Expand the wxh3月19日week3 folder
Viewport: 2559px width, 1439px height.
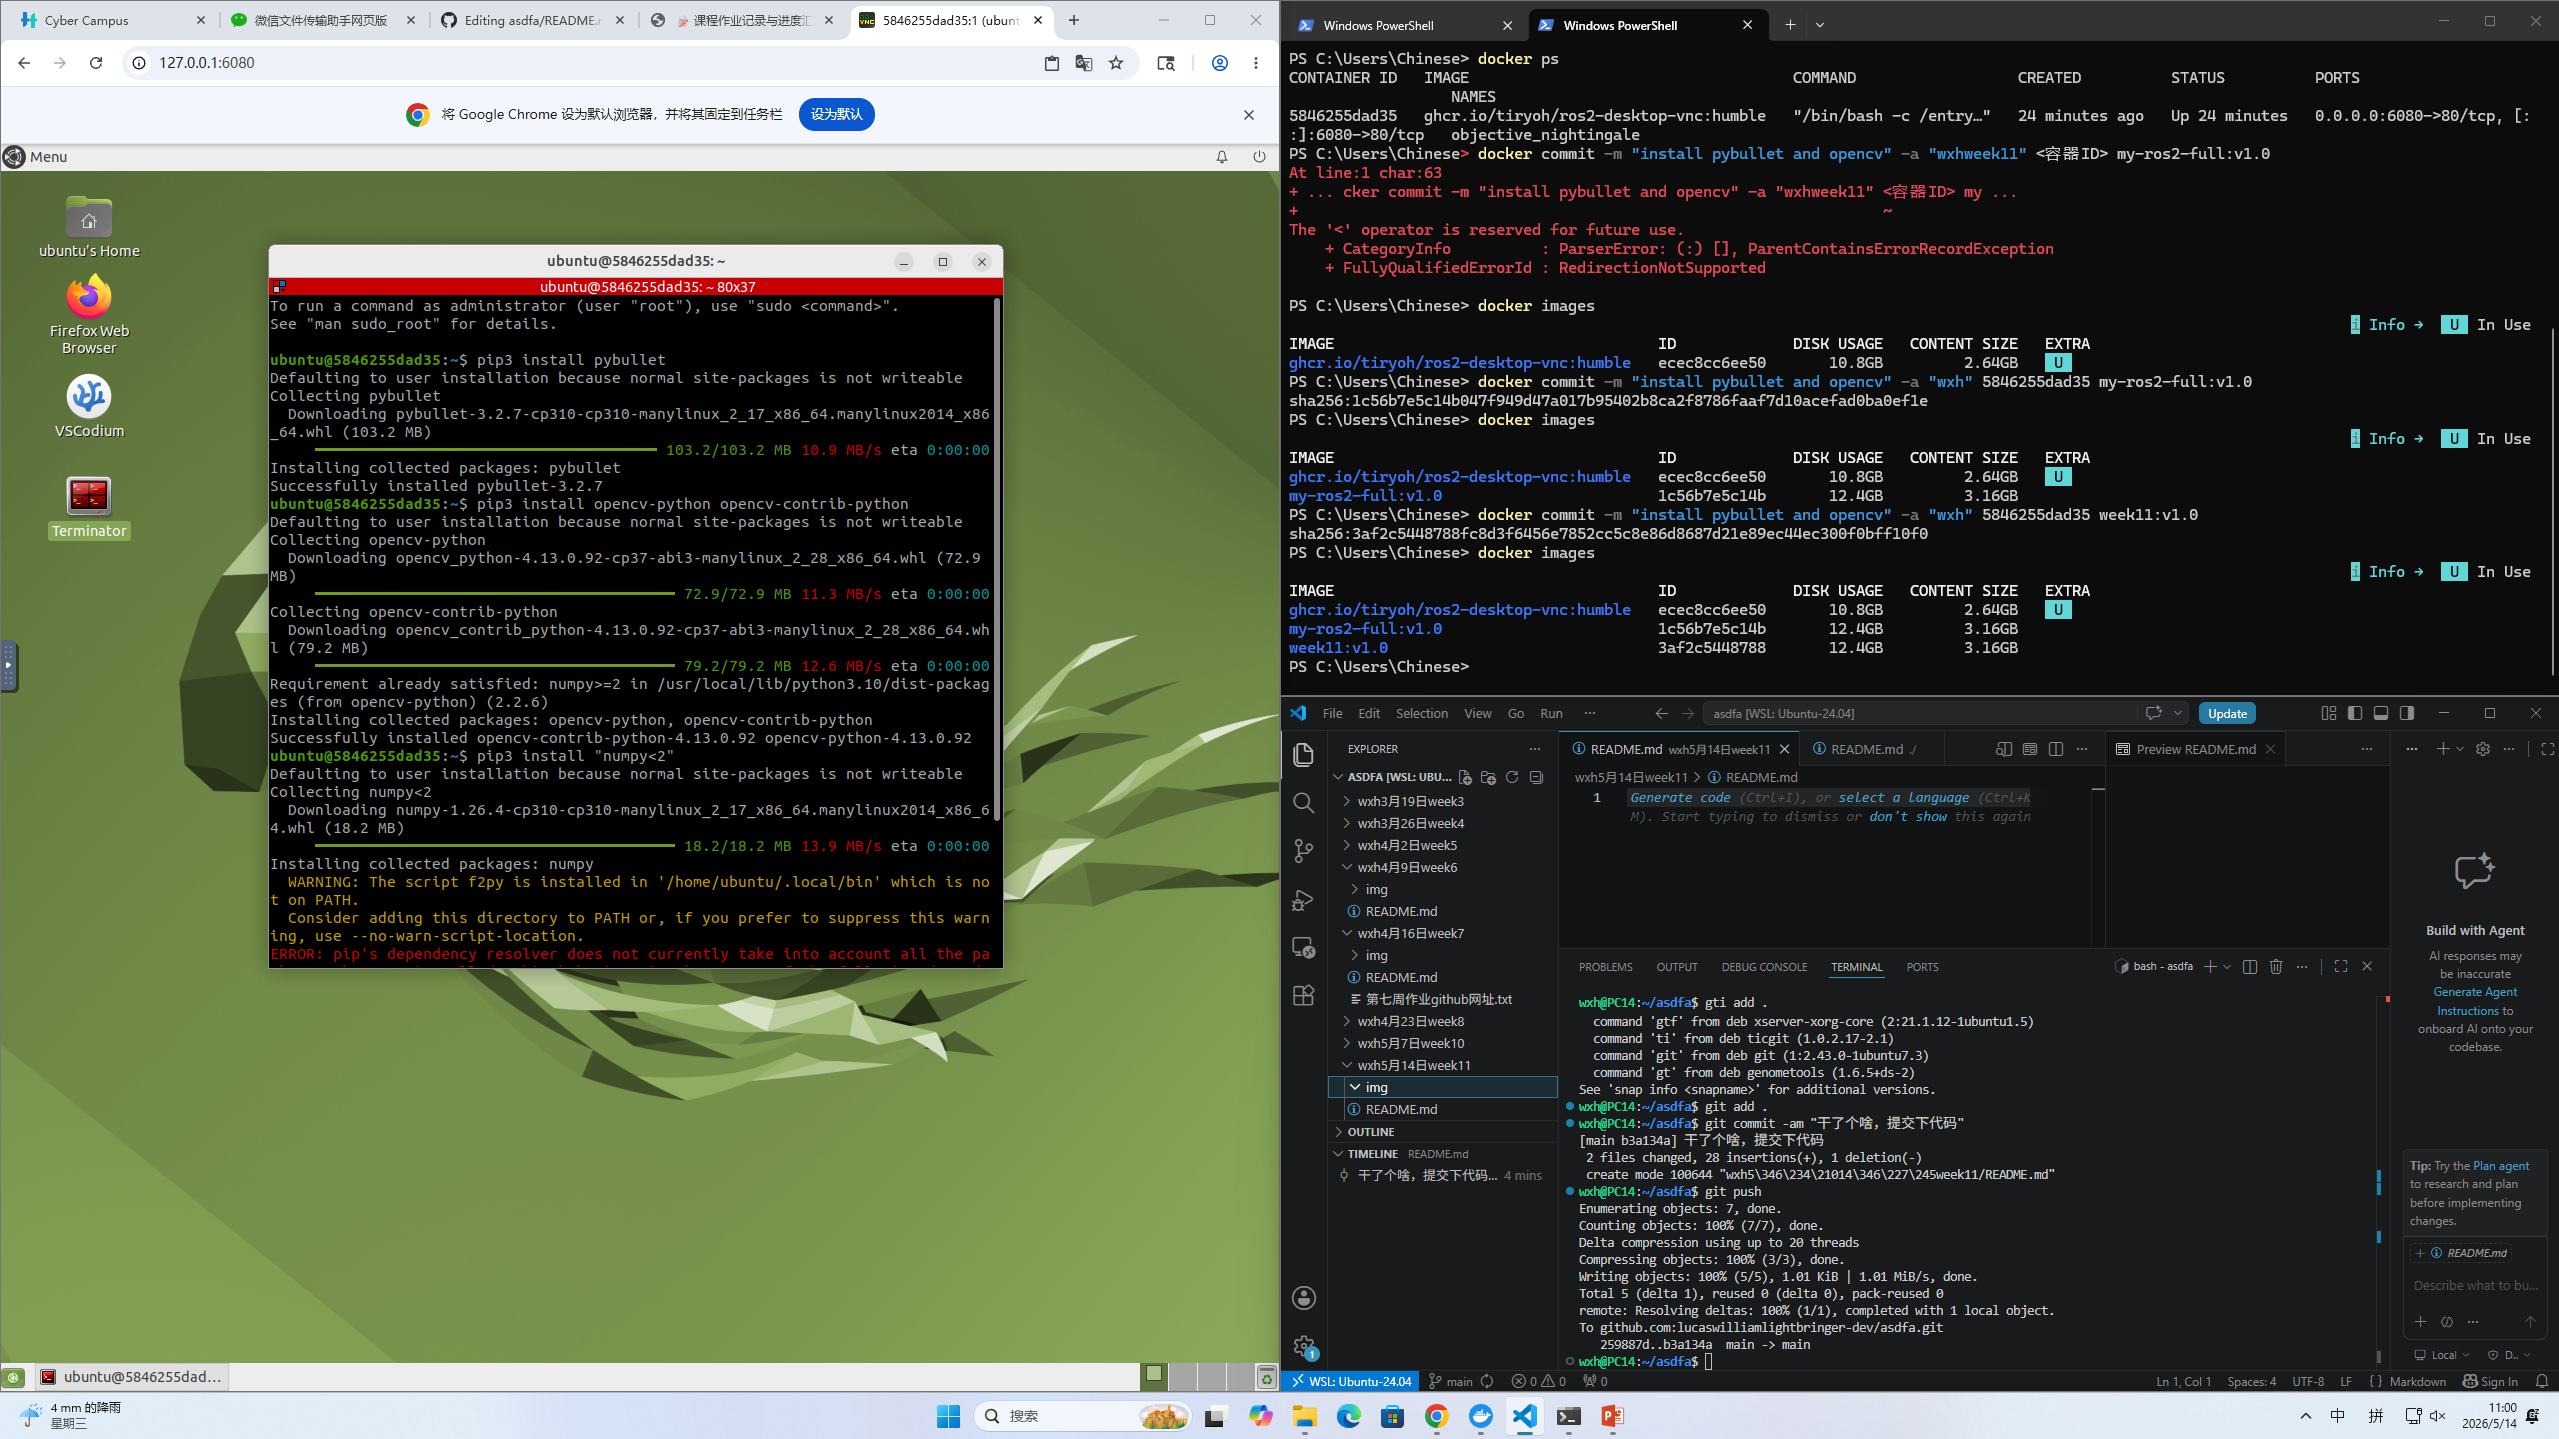(1410, 801)
